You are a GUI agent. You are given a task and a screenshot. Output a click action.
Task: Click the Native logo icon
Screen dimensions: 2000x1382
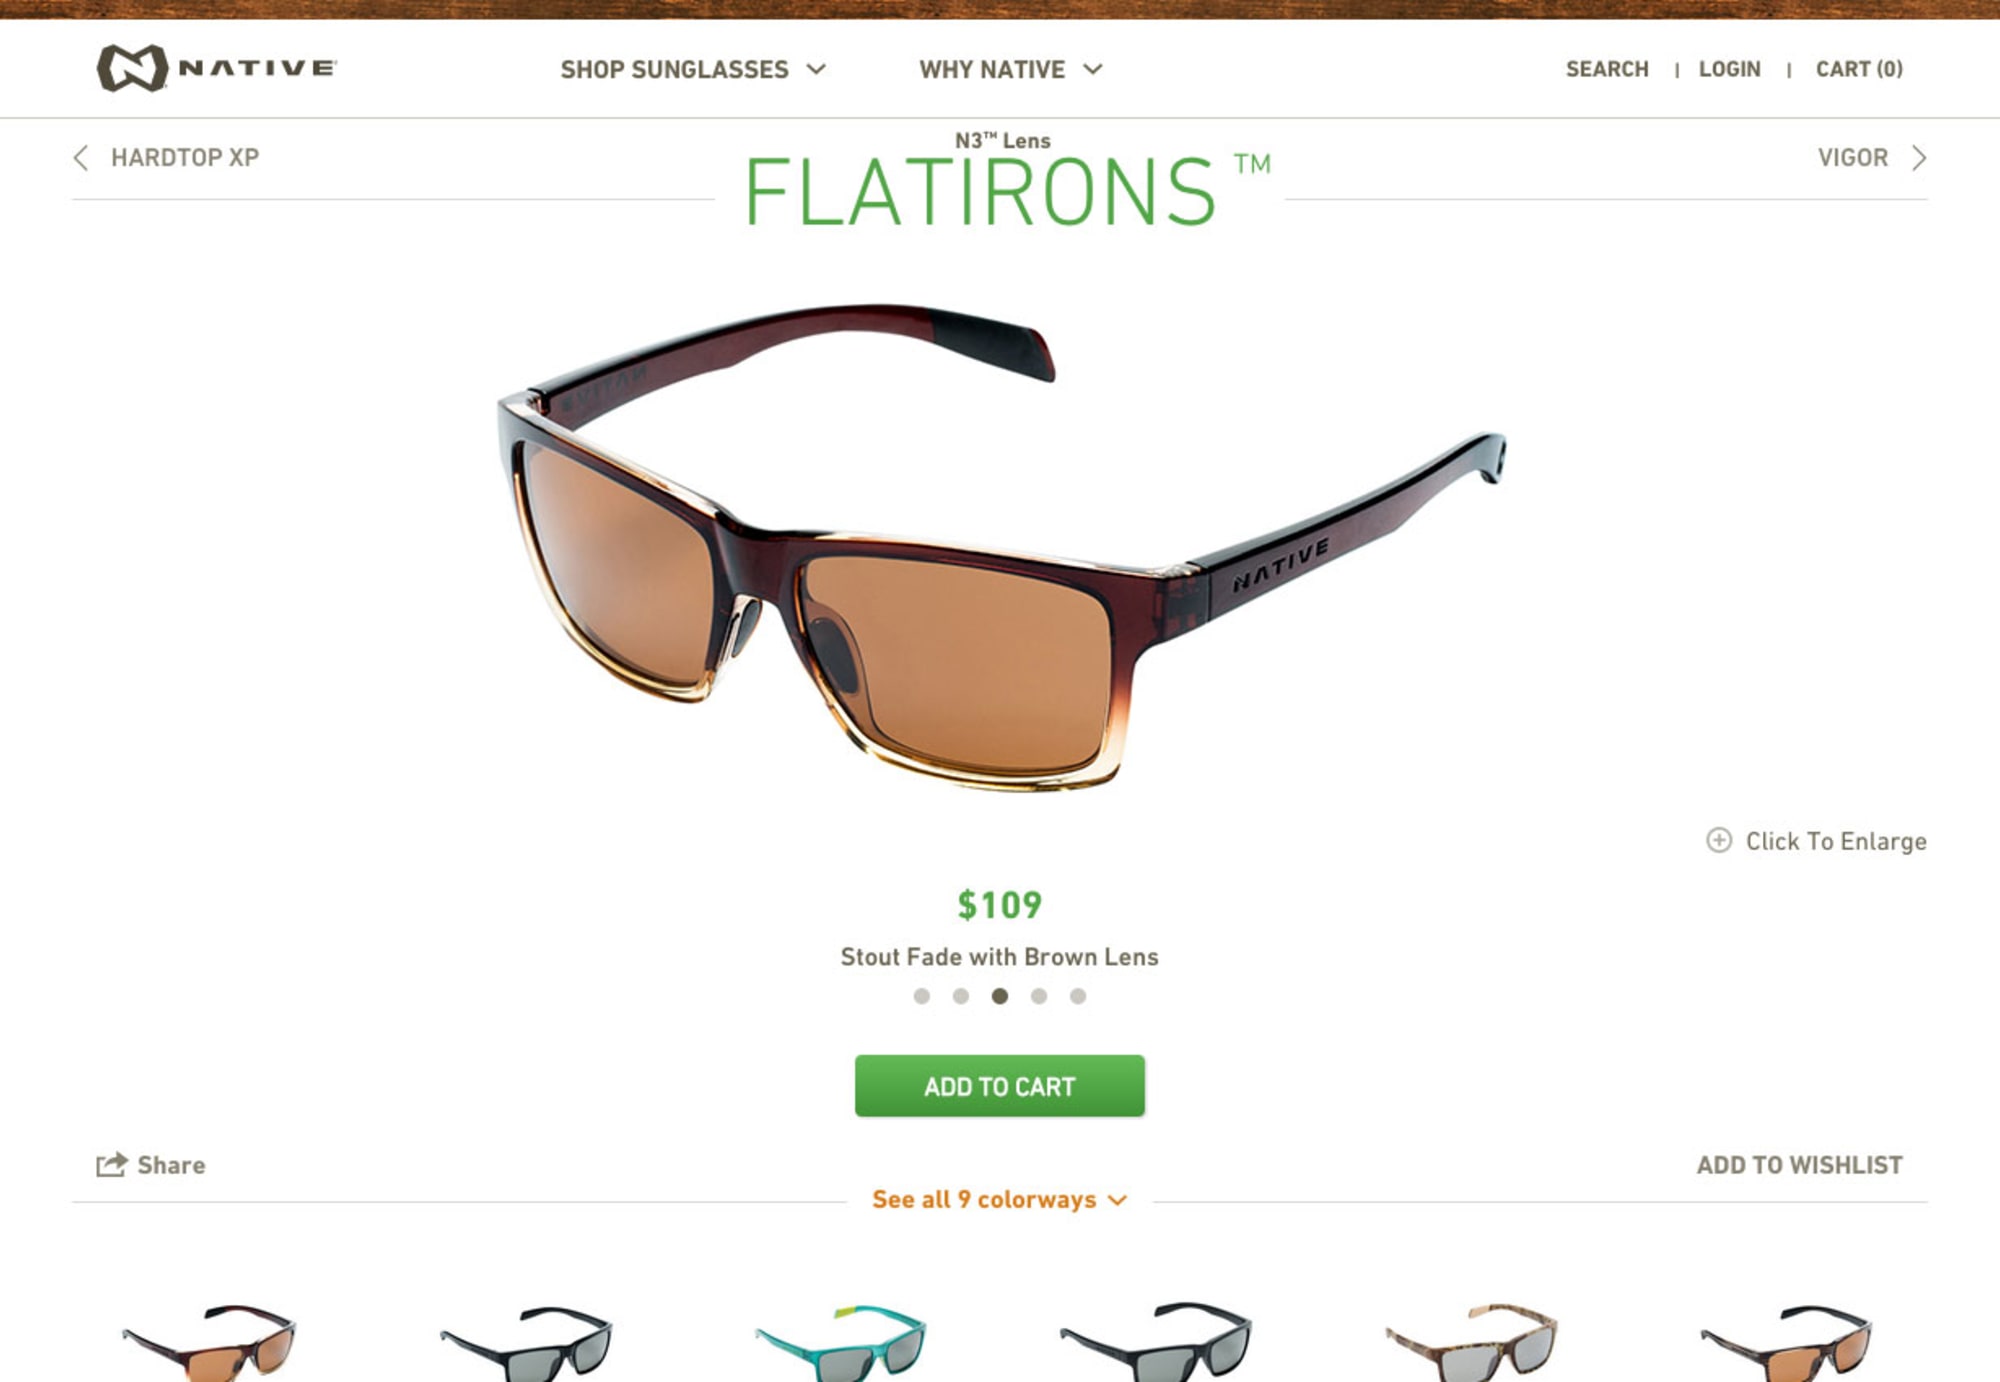click(x=131, y=68)
